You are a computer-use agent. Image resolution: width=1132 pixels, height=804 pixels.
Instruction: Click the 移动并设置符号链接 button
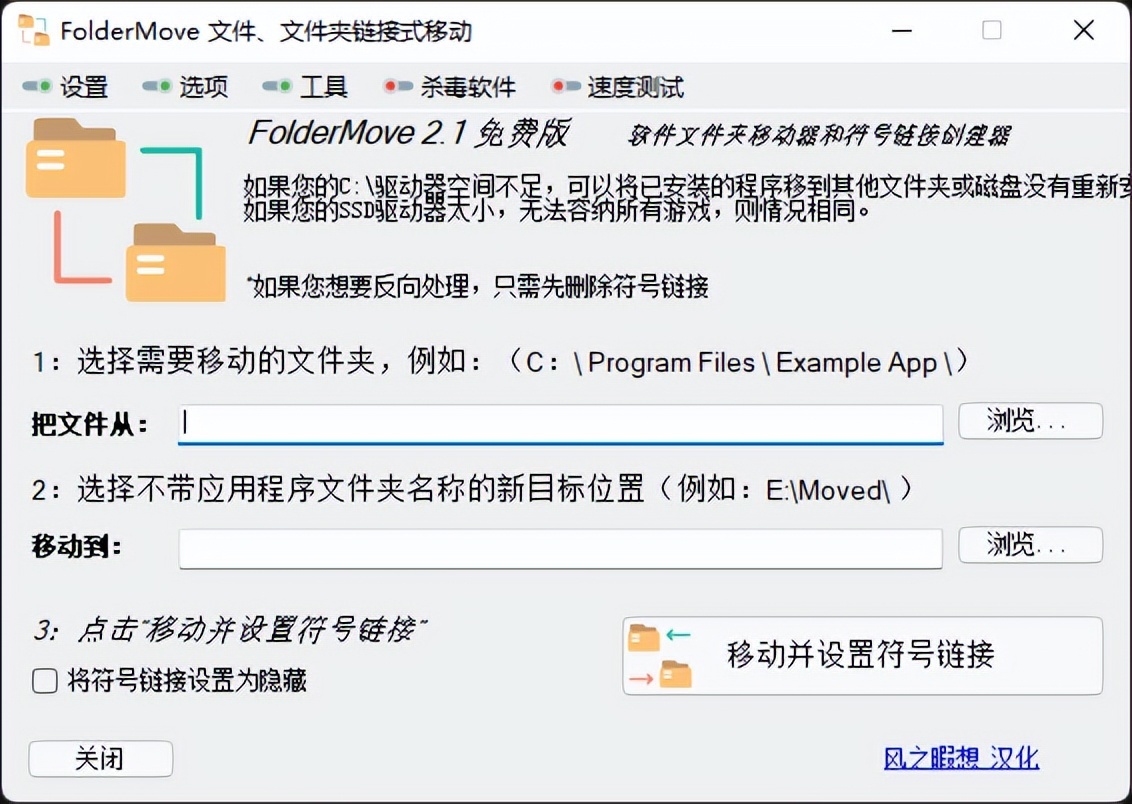coord(863,655)
